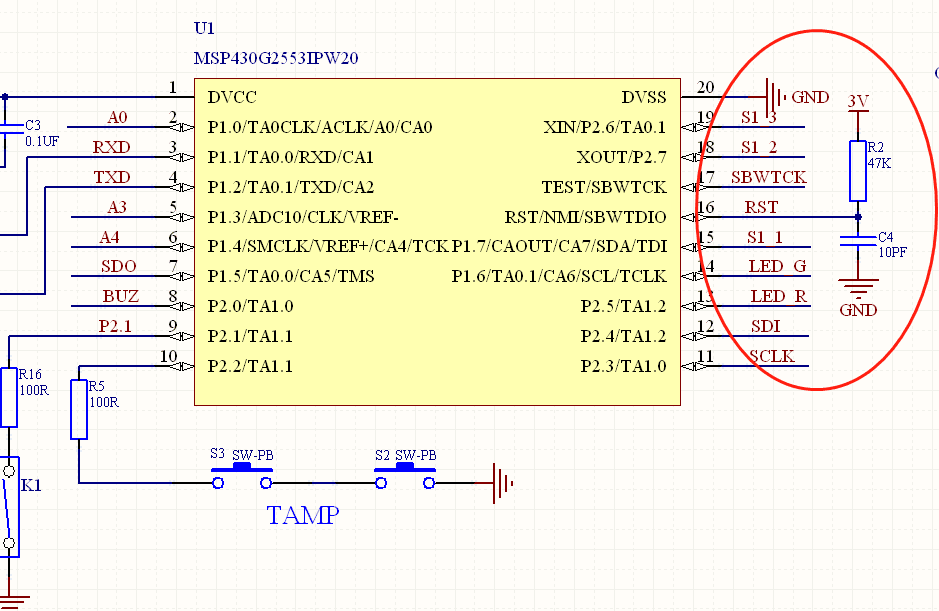The width and height of the screenshot is (939, 611).
Task: Select the S2 pushbutton switch symbol
Action: click(x=405, y=476)
